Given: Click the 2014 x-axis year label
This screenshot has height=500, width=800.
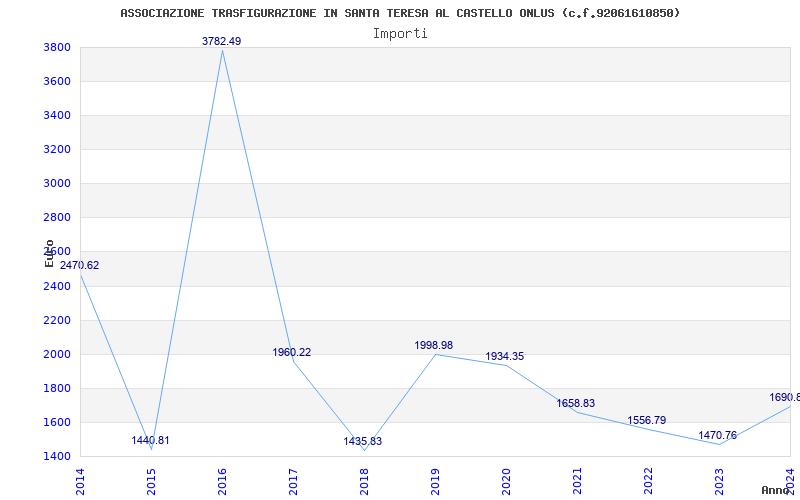Looking at the screenshot, I should [x=80, y=482].
